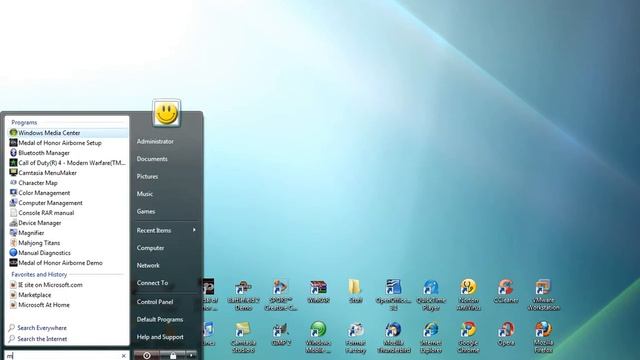Click the lock button in Start menu
Image resolution: width=640 pixels, height=360 pixels.
(173, 356)
